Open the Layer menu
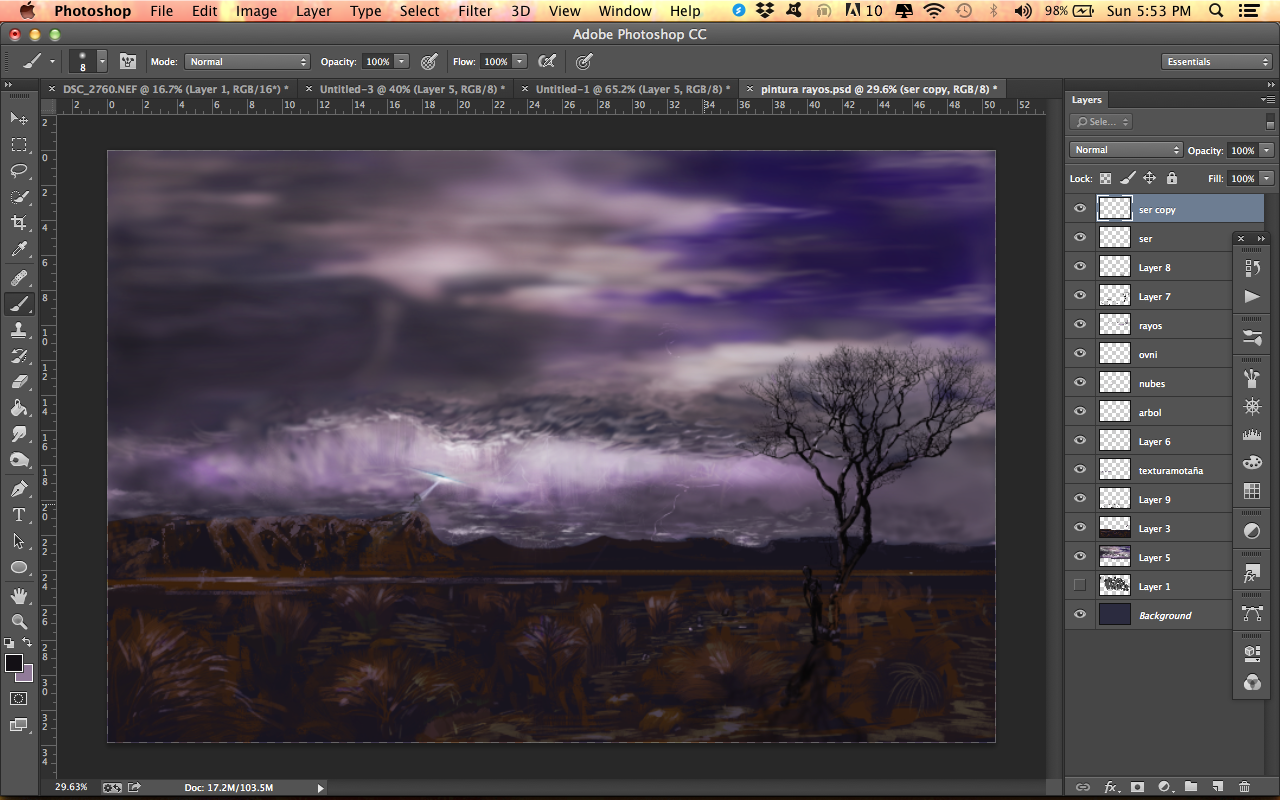This screenshot has width=1280, height=800. click(x=313, y=11)
